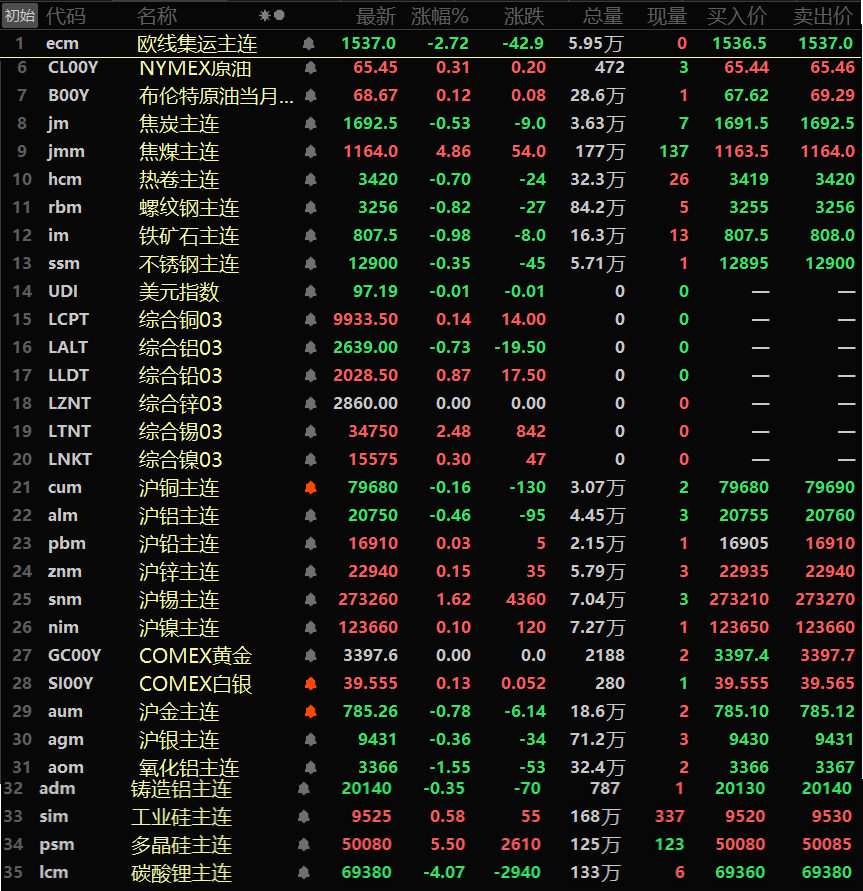
Task: Sort by the 涨幅% column header
Action: click(446, 16)
